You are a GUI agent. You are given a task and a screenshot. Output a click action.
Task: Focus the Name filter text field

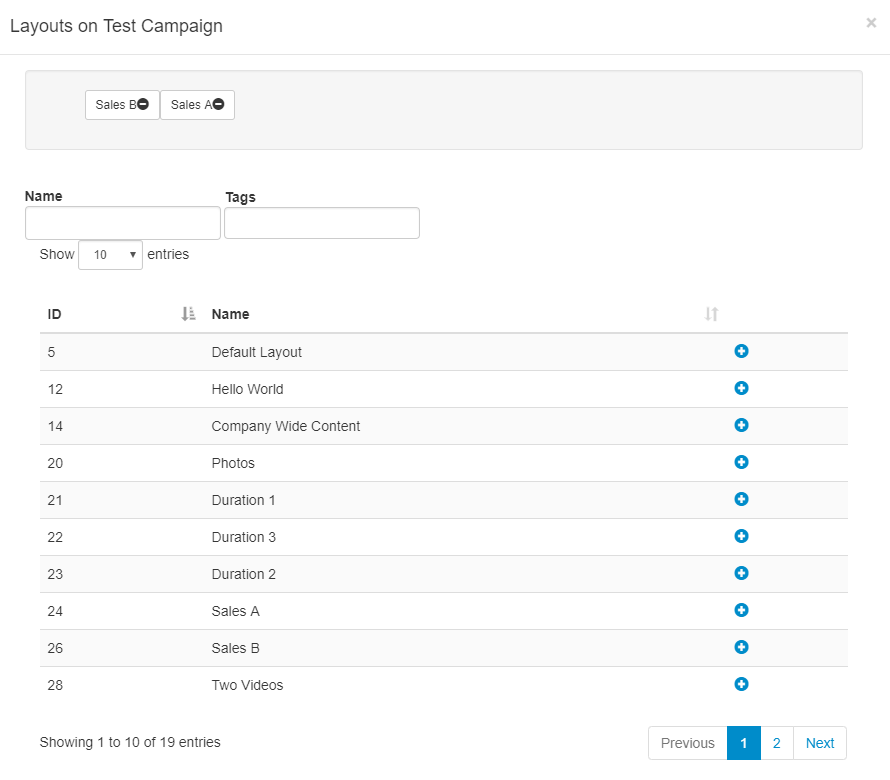coord(122,223)
